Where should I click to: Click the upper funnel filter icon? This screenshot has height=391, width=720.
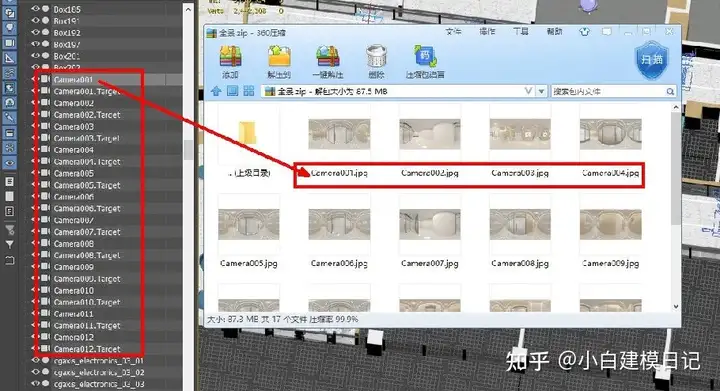tap(9, 230)
